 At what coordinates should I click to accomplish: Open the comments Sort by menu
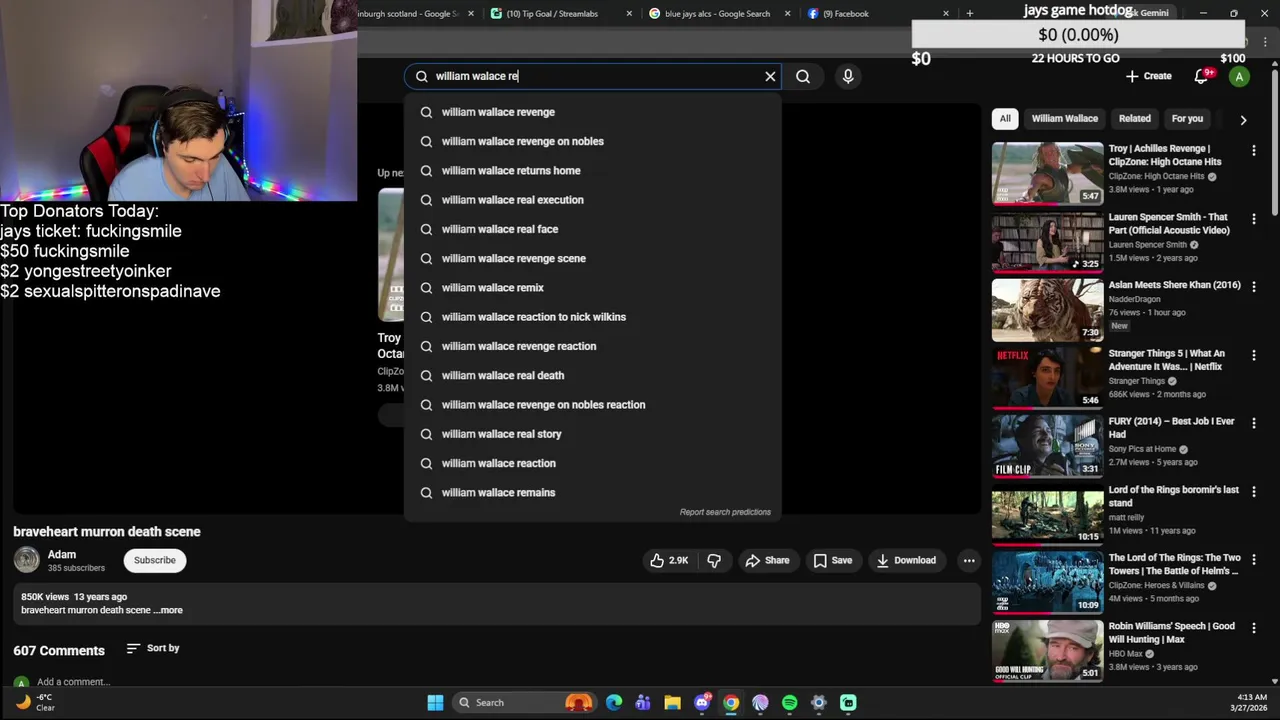click(x=153, y=648)
